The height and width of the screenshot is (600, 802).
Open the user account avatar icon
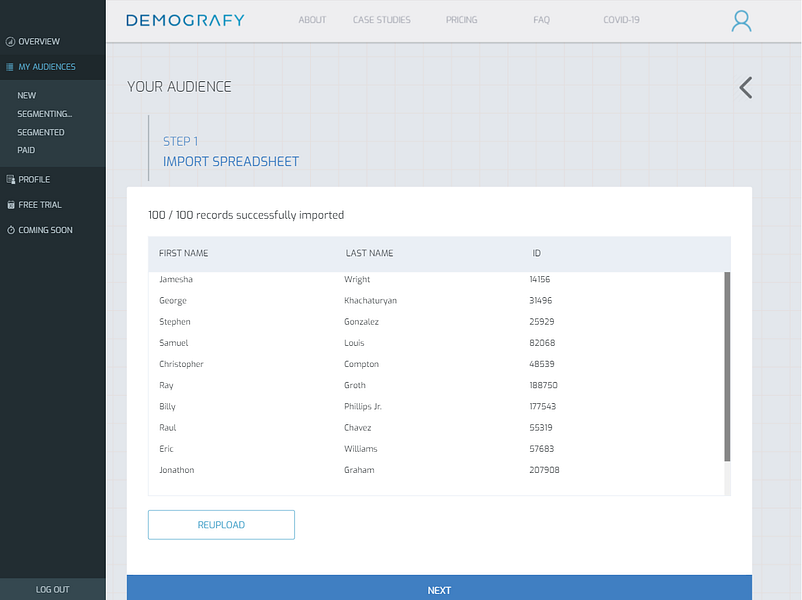click(741, 21)
